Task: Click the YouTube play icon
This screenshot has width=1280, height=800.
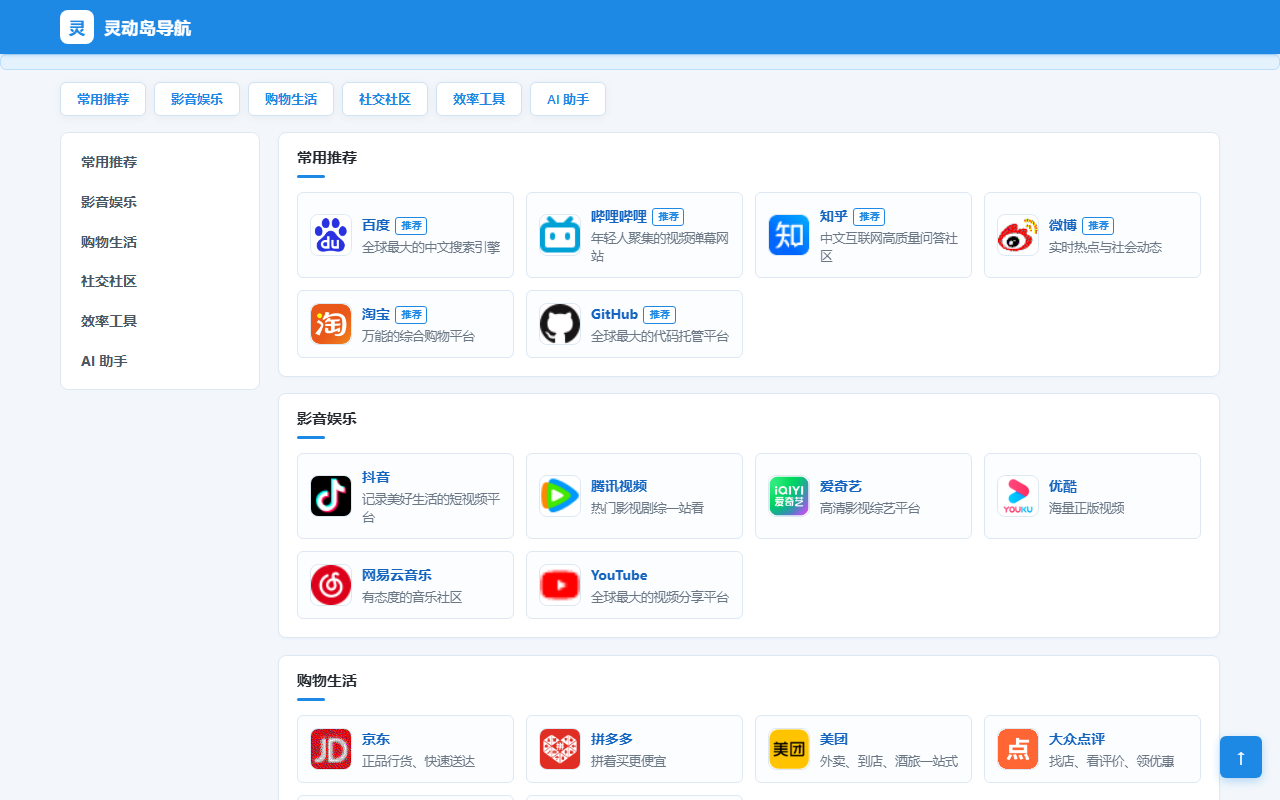Action: click(x=560, y=585)
